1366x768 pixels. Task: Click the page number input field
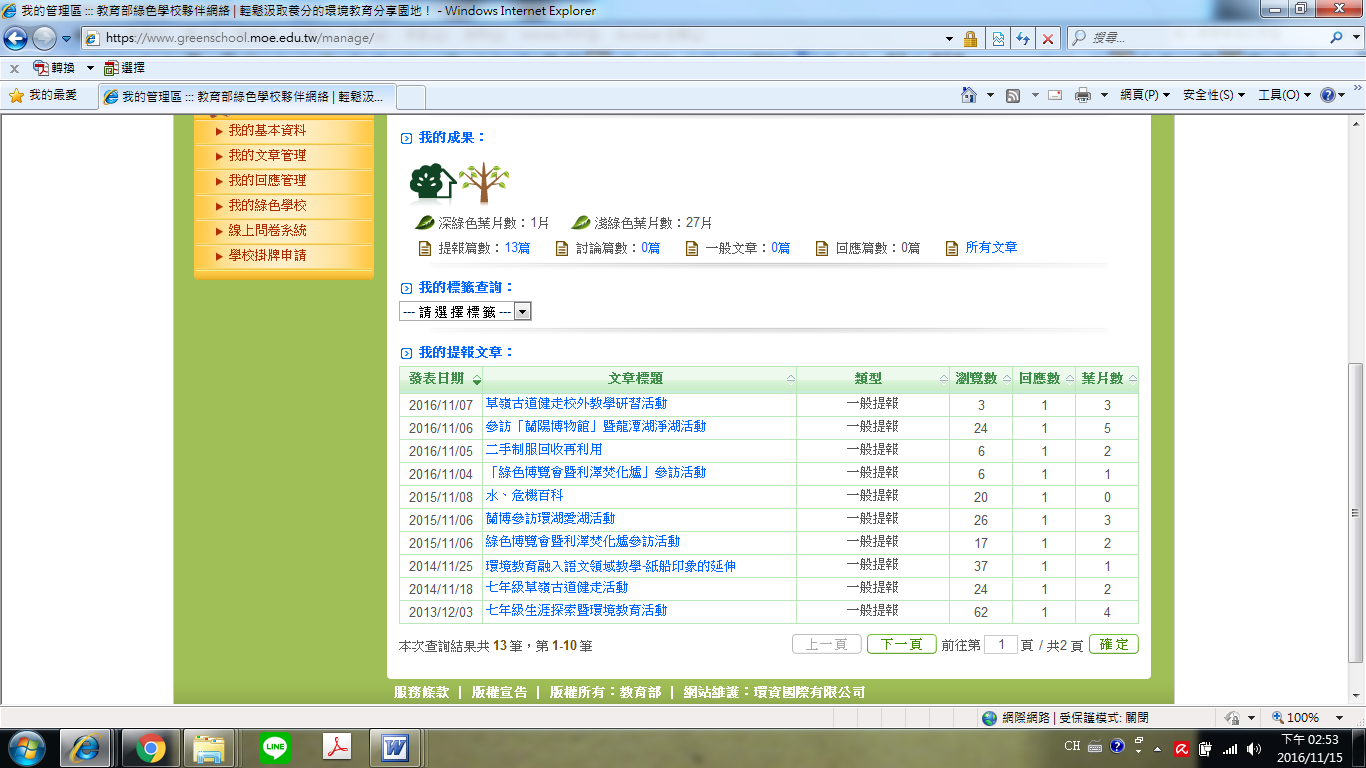pos(1000,645)
